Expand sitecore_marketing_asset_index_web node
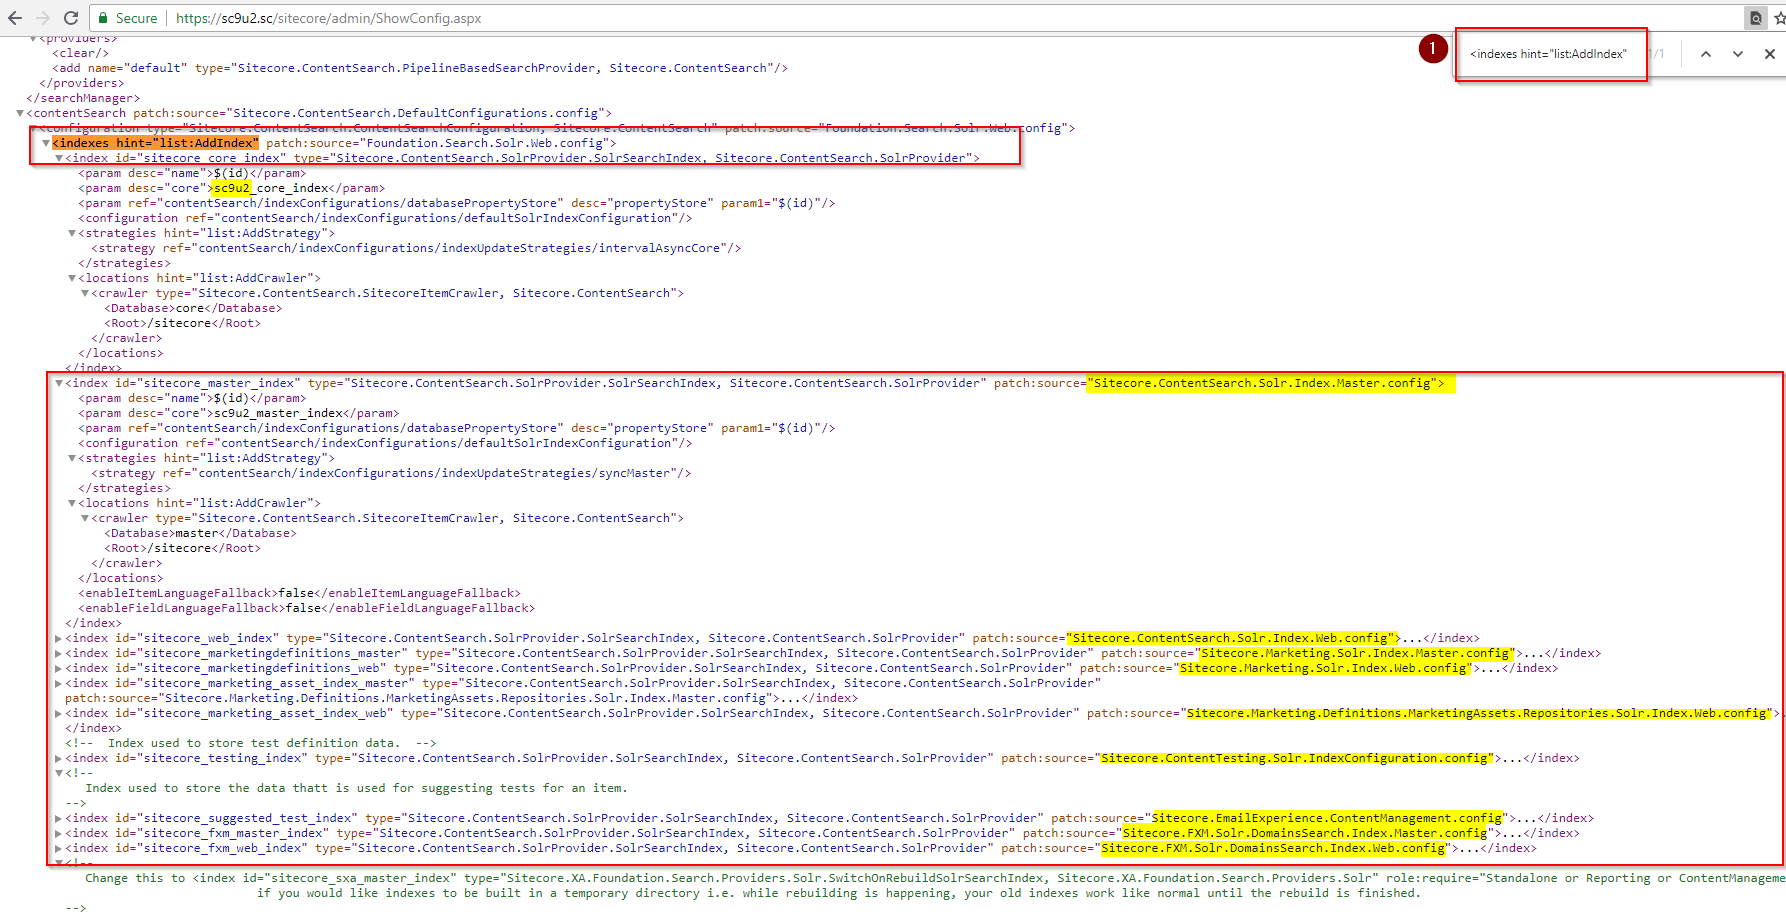This screenshot has width=1786, height=917. (59, 713)
